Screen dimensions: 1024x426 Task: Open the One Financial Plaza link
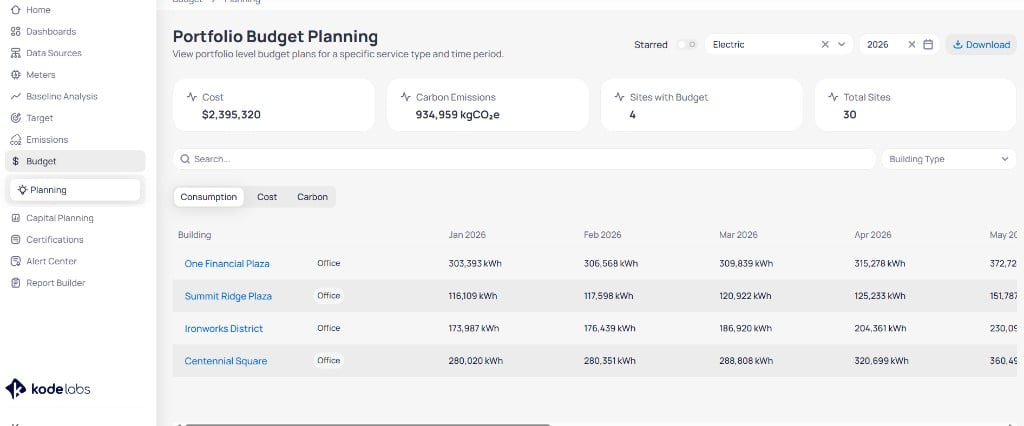point(227,264)
